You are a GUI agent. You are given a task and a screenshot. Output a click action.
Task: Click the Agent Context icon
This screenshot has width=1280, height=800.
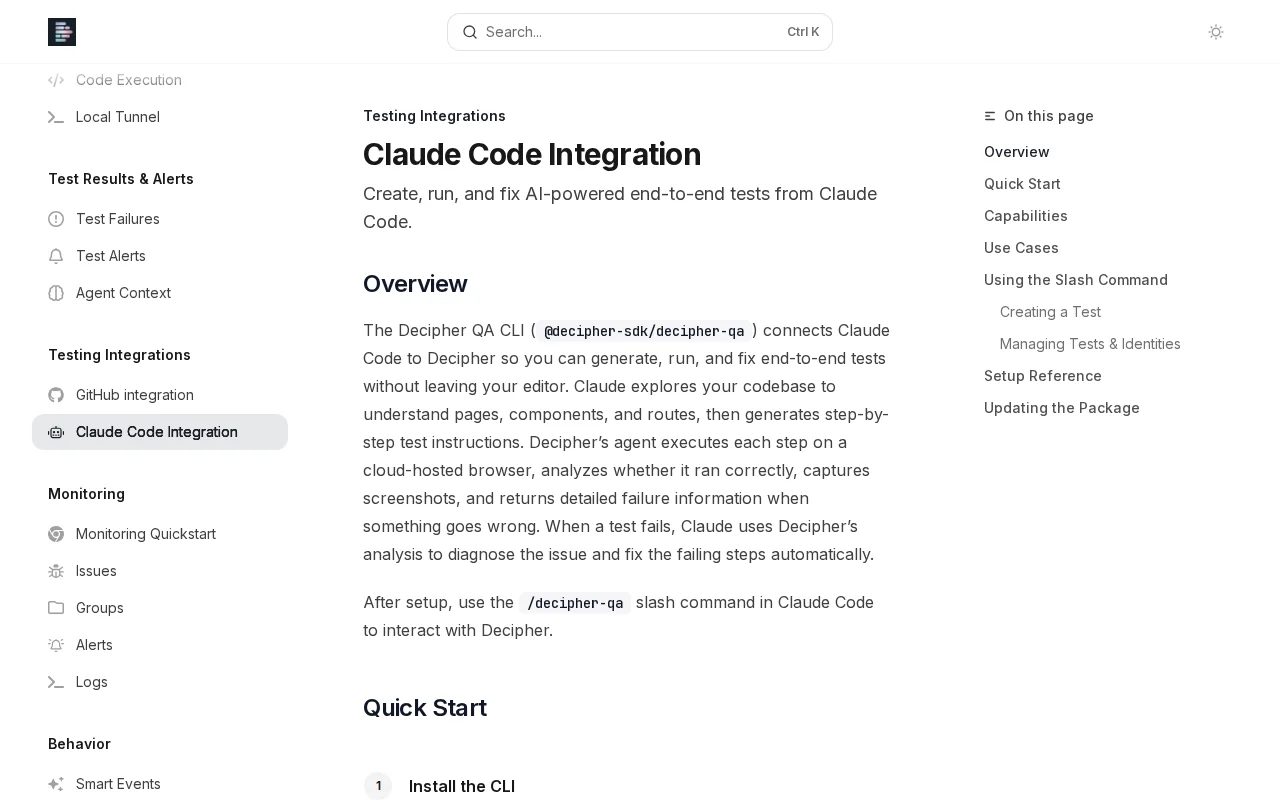56,293
